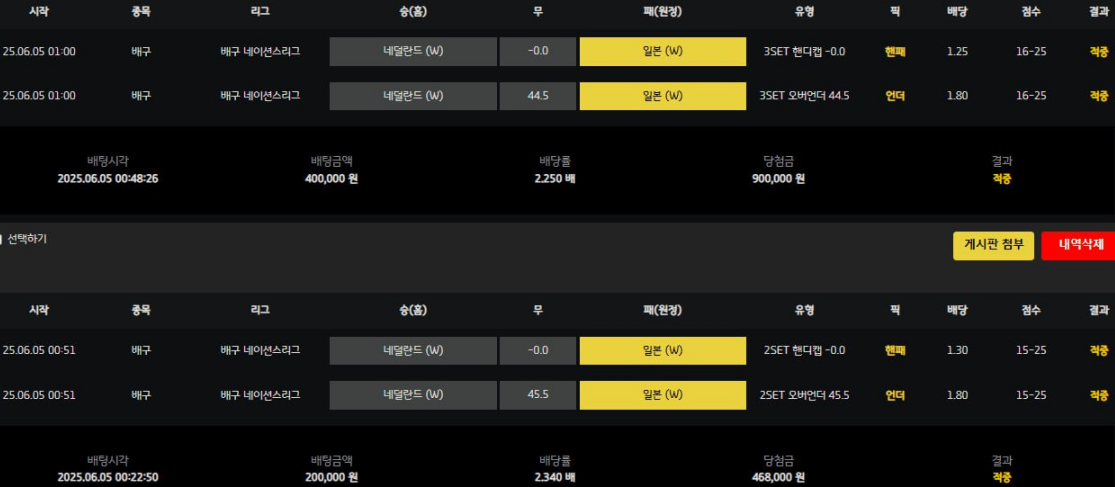The height and width of the screenshot is (487, 1115).
Task: Click 배구 네이션스리그 league in first row
Action: [x=260, y=52]
